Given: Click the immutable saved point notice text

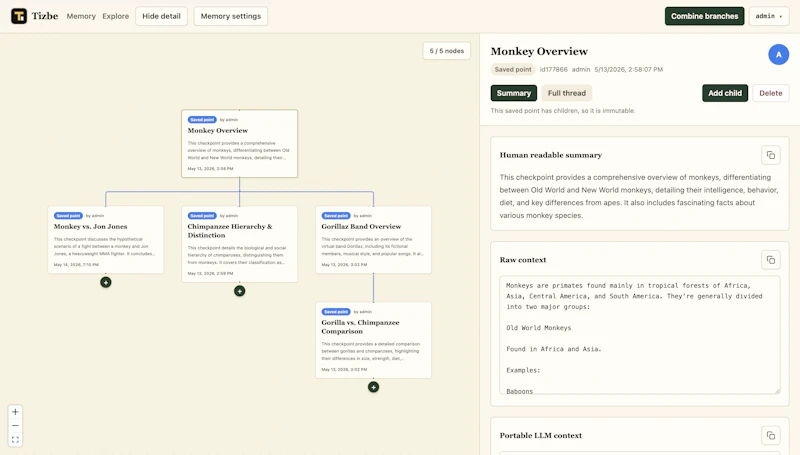Looking at the screenshot, I should click(563, 111).
